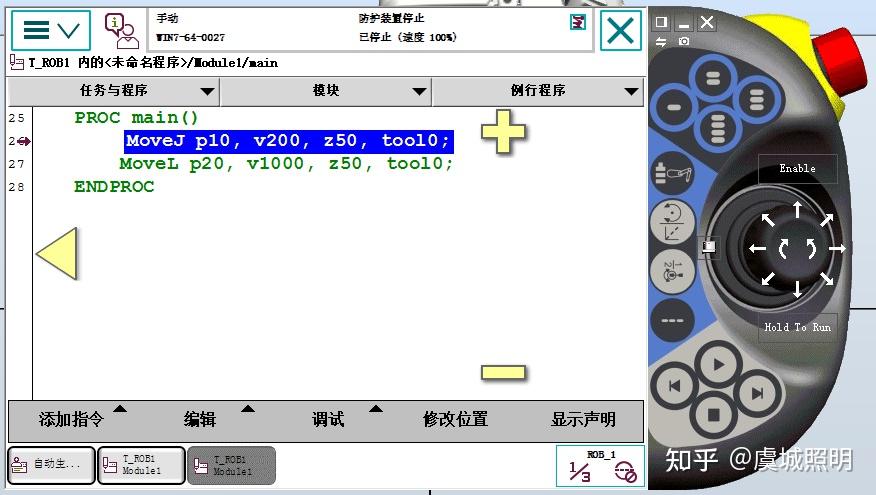Push joystick down-left diagonal arrow
The height and width of the screenshot is (495, 876).
(768, 278)
